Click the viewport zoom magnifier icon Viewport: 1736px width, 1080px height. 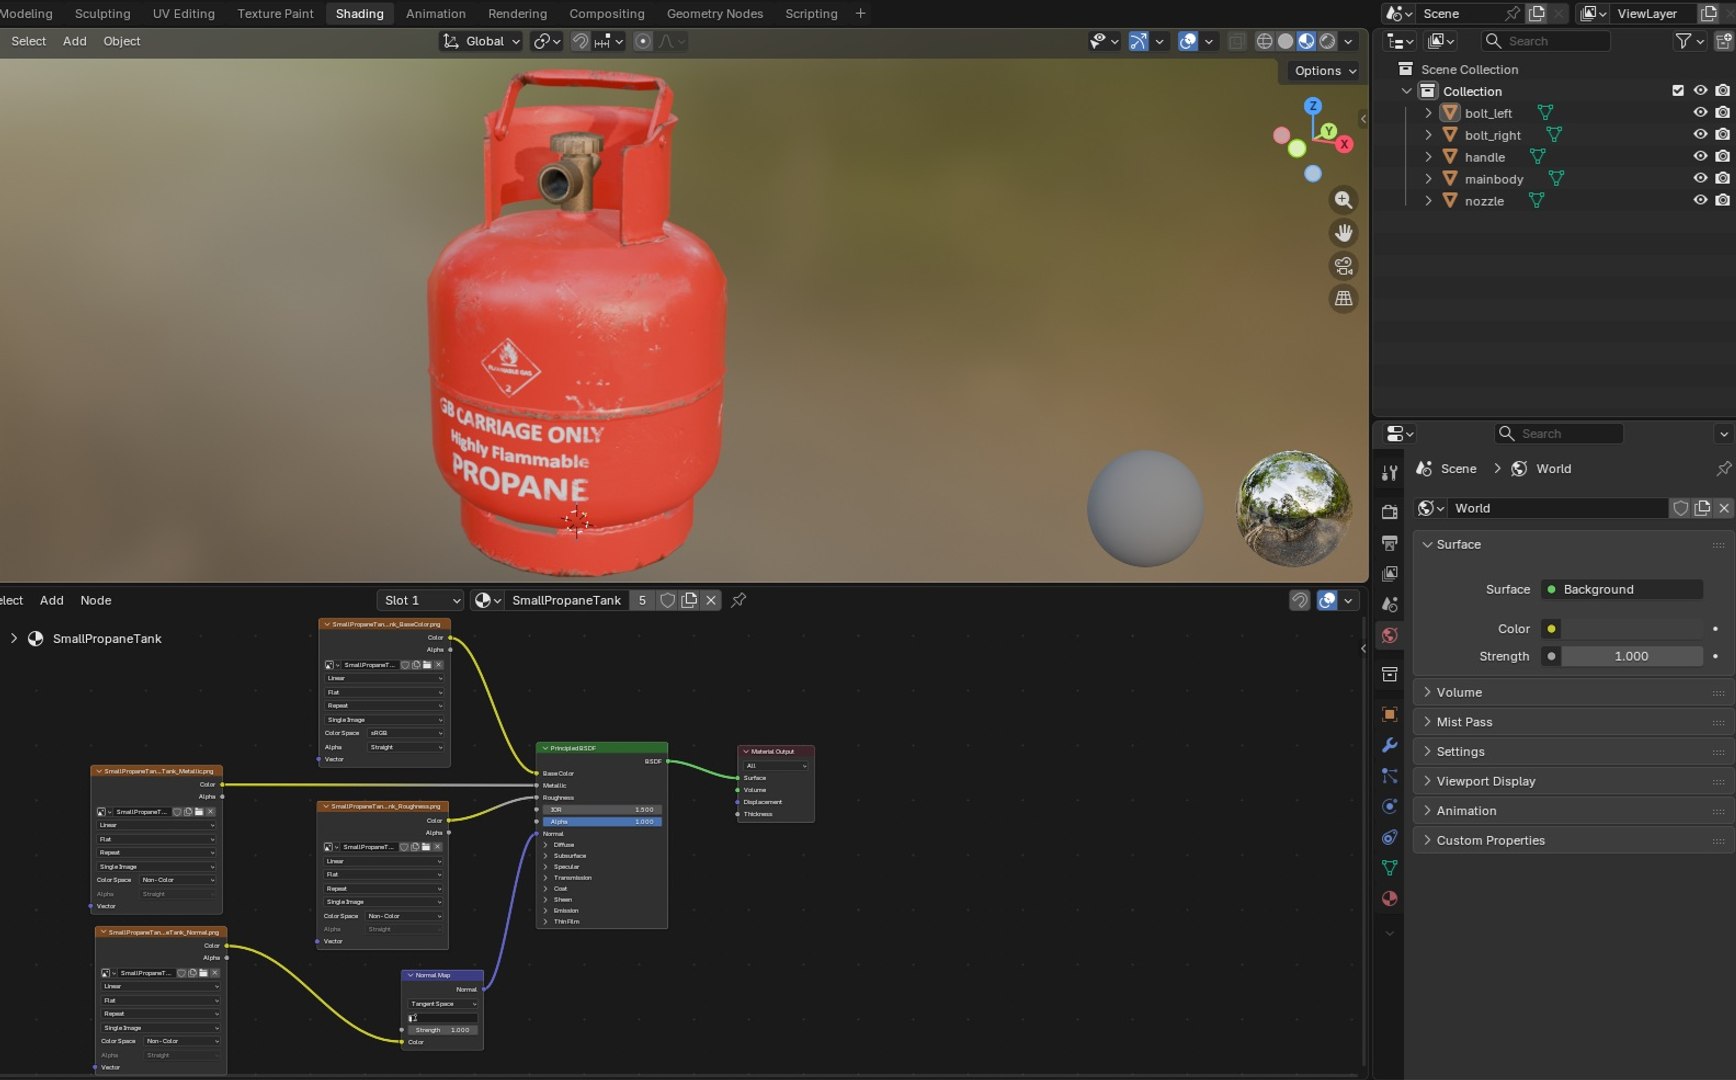(1343, 200)
